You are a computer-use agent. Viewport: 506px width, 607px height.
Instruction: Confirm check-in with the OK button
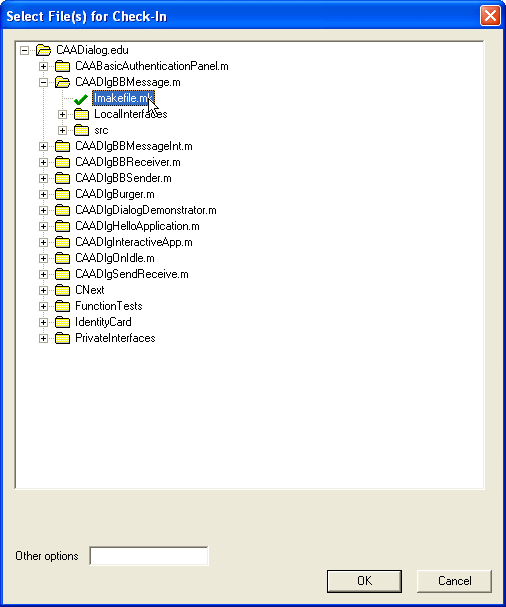pyautogui.click(x=364, y=581)
